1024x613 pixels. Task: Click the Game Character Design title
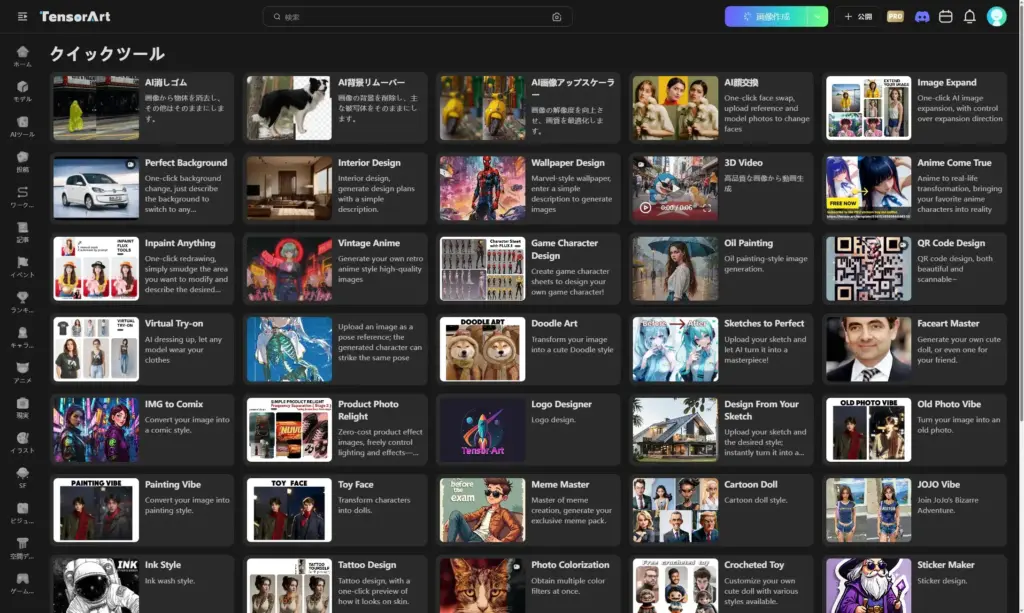click(x=564, y=249)
